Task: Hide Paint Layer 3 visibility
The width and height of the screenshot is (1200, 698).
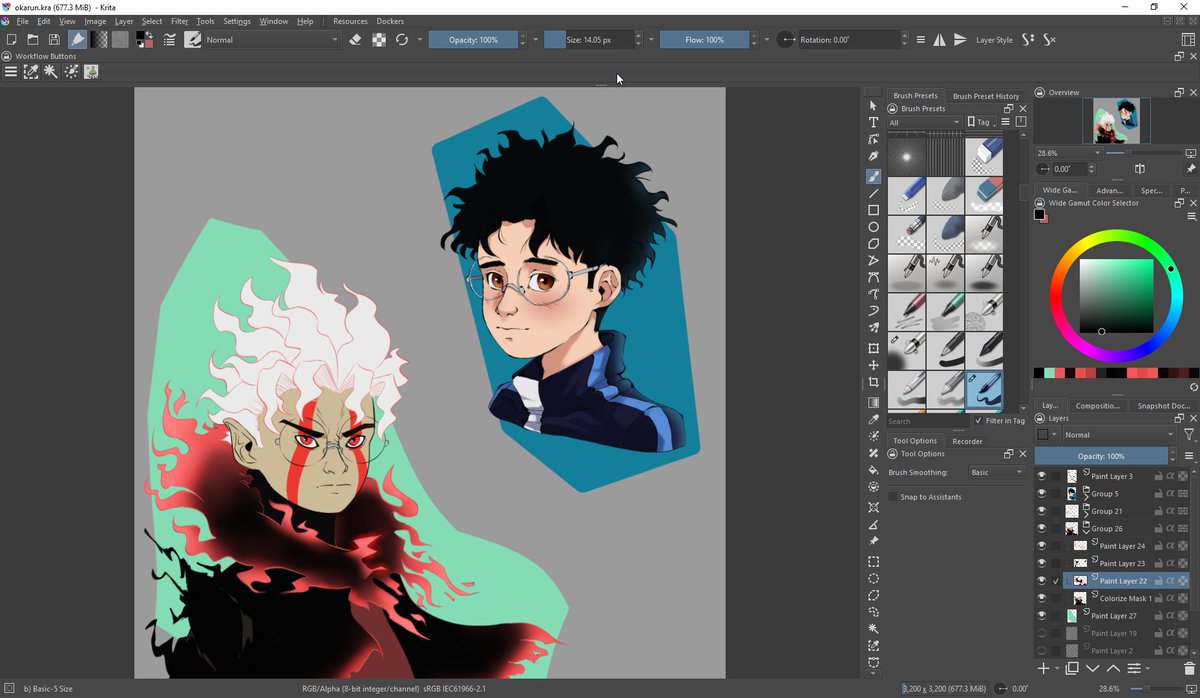Action: click(1041, 476)
